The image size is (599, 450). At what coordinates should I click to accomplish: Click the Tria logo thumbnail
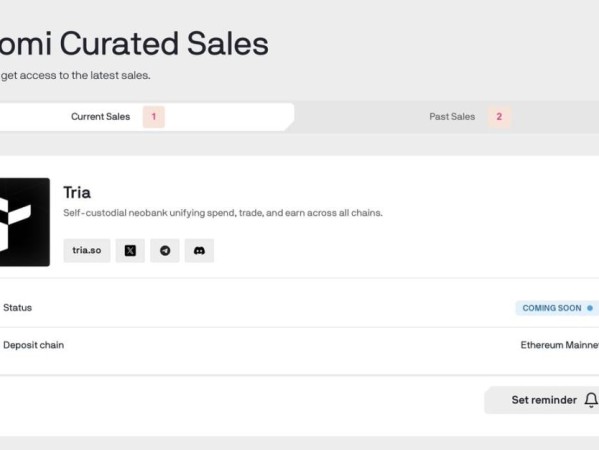(24, 222)
